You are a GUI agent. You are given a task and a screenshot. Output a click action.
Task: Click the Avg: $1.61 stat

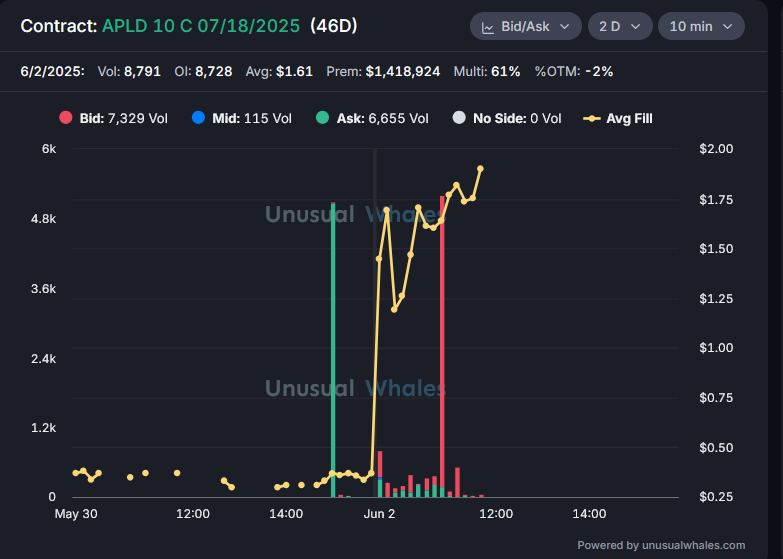pyautogui.click(x=279, y=71)
